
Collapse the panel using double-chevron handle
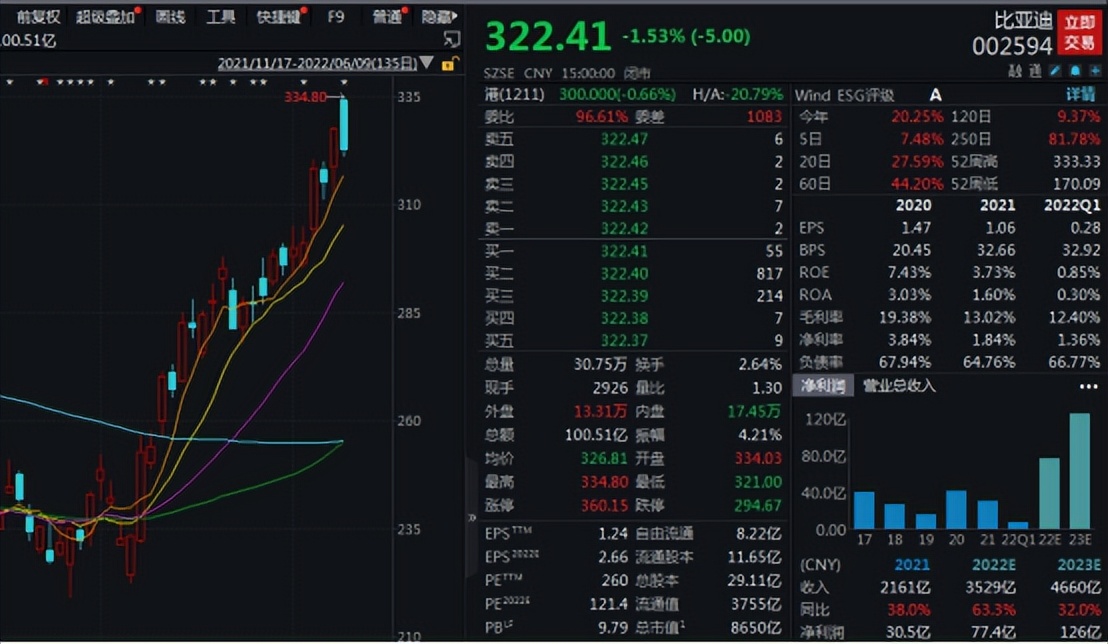[473, 517]
